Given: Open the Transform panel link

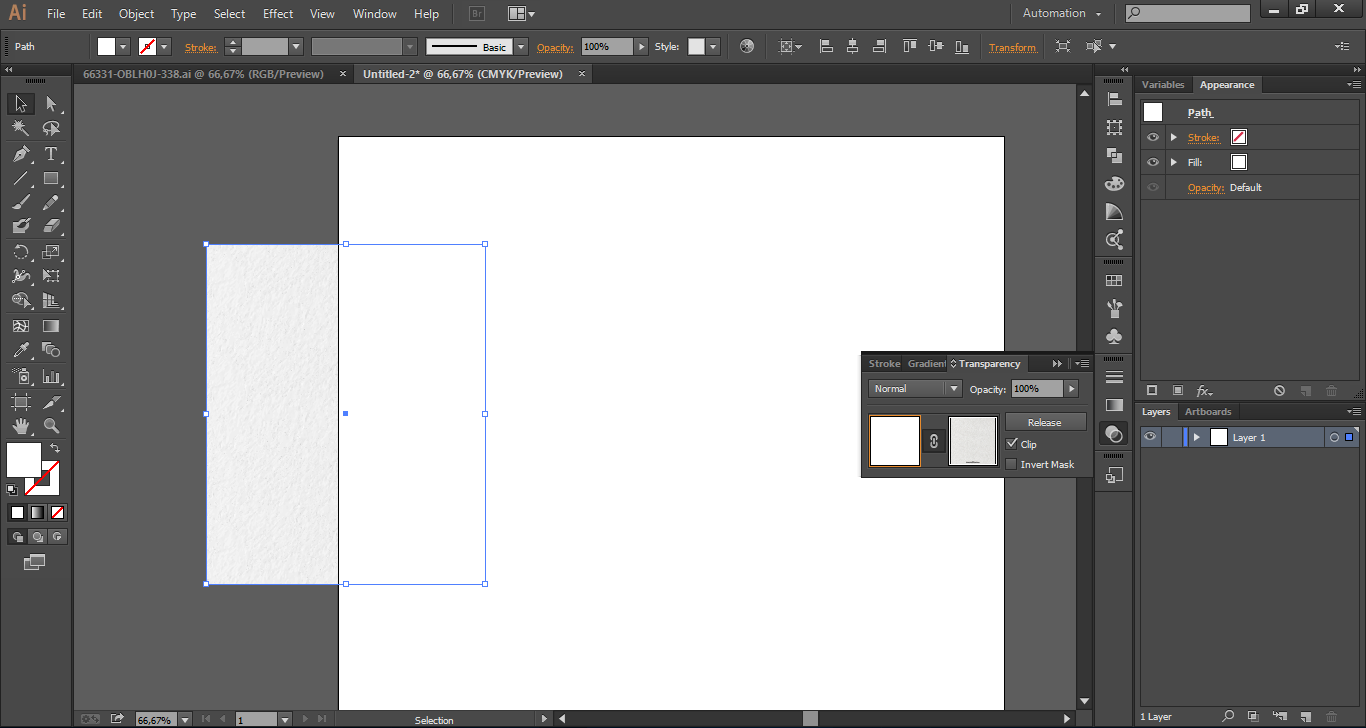Looking at the screenshot, I should pyautogui.click(x=1012, y=47).
